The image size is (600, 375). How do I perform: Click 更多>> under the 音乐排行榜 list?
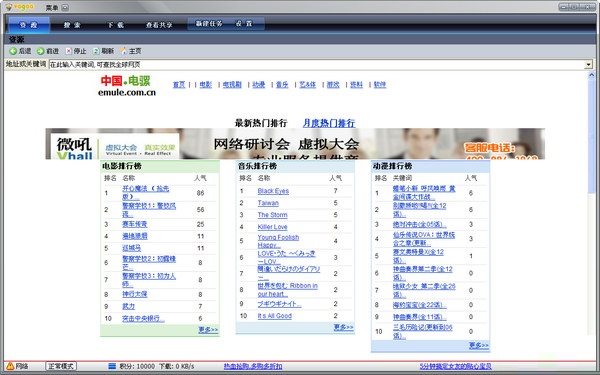tap(343, 327)
